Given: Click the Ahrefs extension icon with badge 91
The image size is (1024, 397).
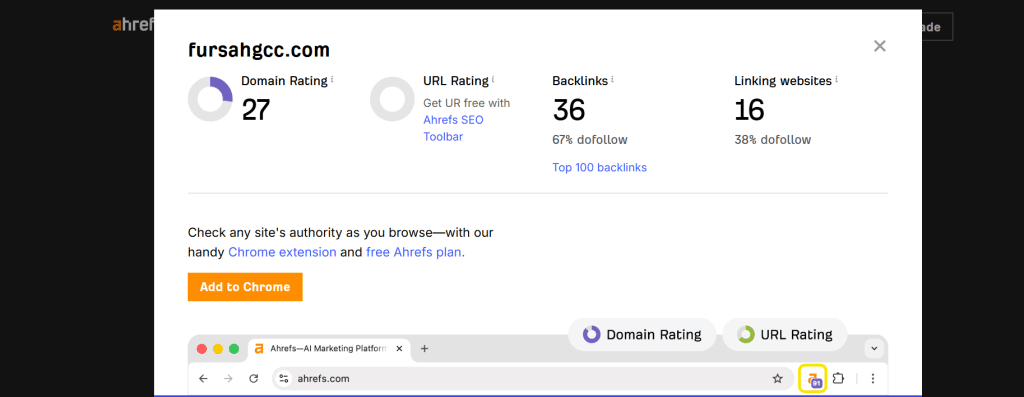Looking at the screenshot, I should click(x=813, y=379).
